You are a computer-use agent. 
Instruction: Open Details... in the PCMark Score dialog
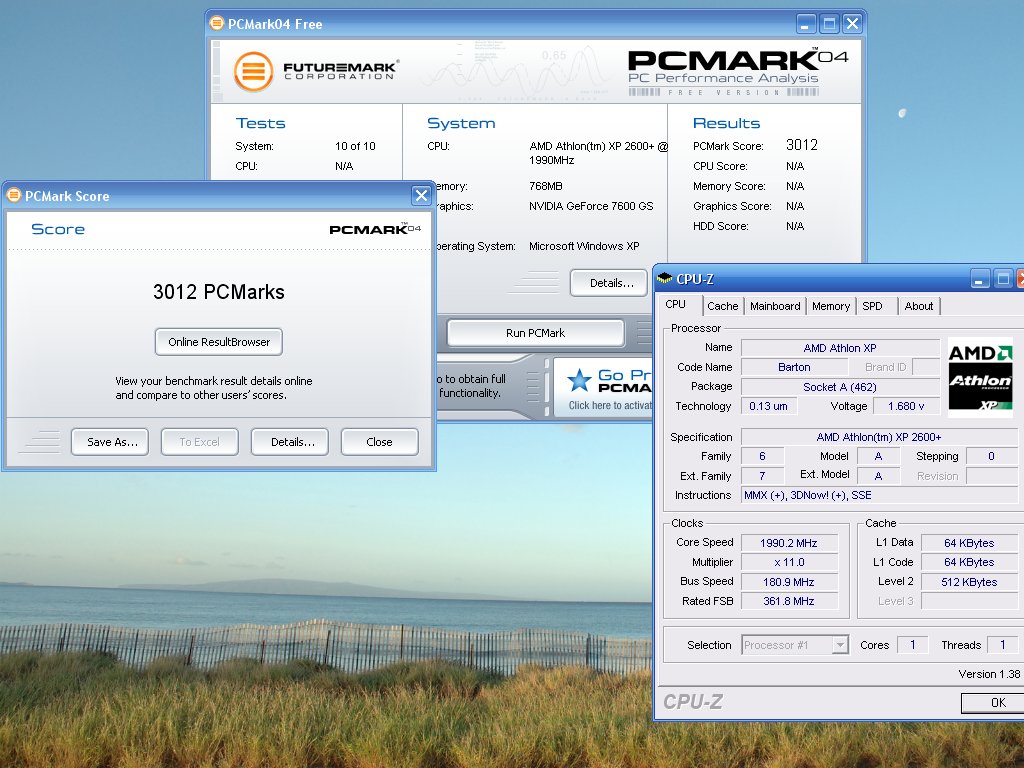[x=290, y=442]
